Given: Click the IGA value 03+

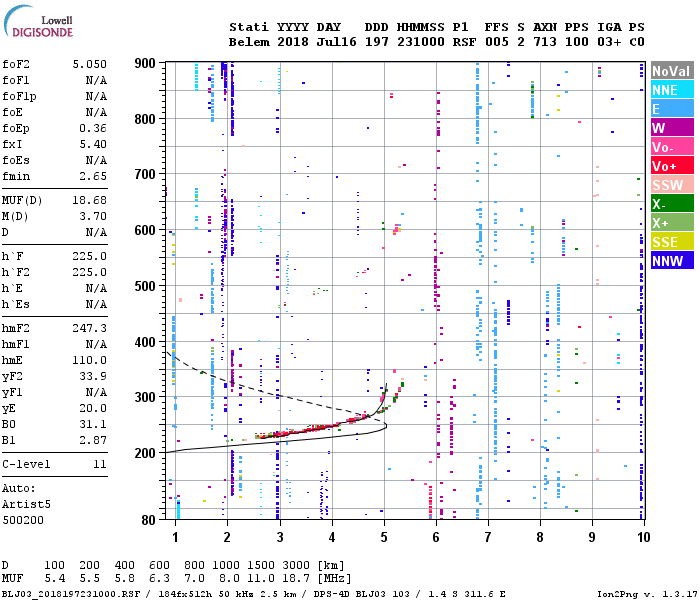Looking at the screenshot, I should coord(609,42).
